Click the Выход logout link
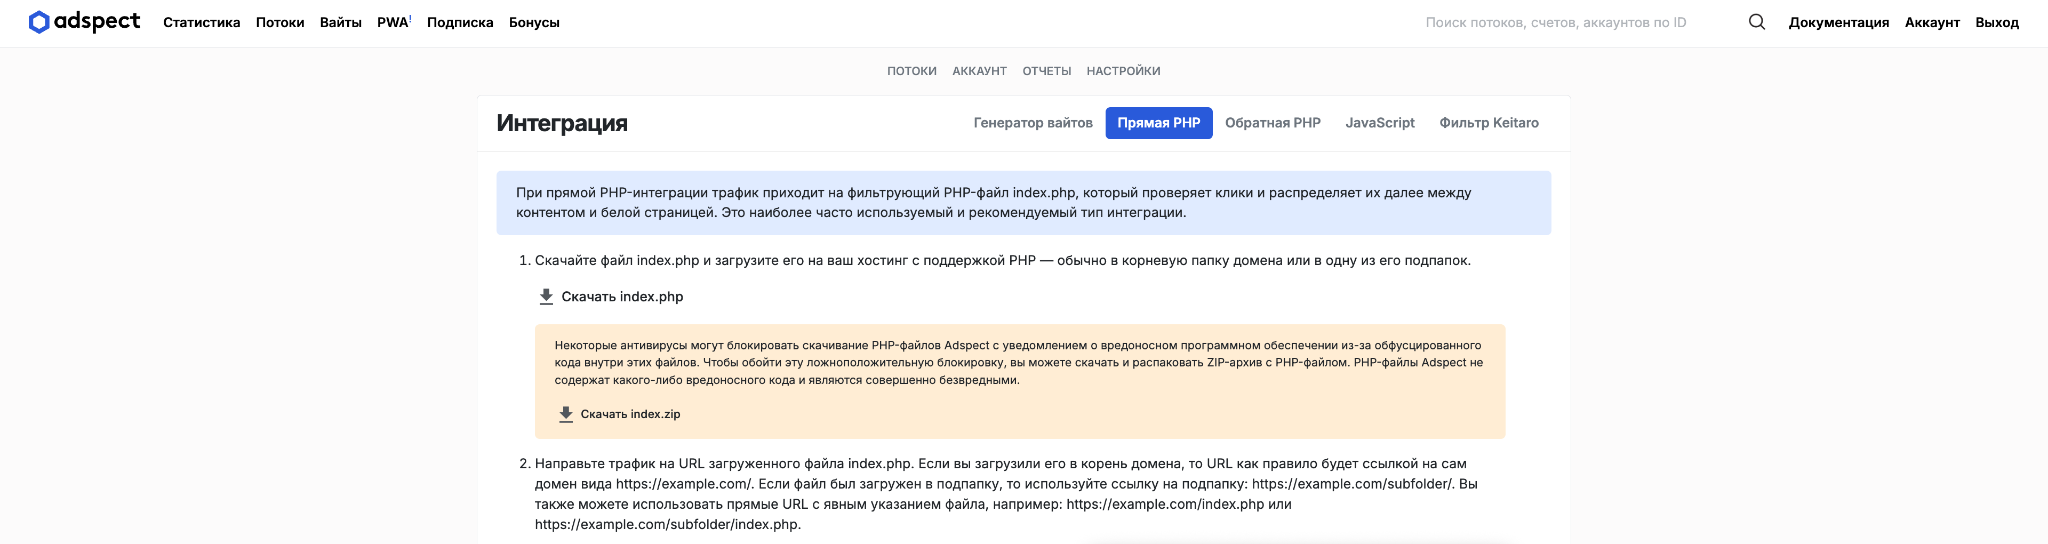 point(1997,22)
